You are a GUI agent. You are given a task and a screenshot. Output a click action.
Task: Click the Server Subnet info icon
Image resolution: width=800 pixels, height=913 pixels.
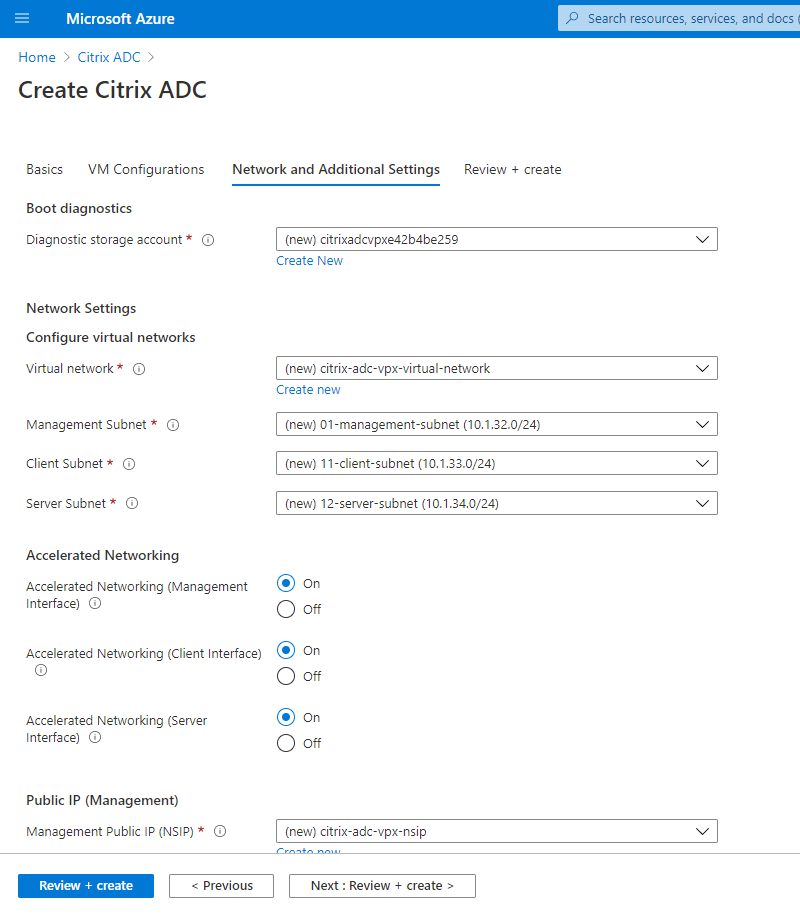point(132,504)
